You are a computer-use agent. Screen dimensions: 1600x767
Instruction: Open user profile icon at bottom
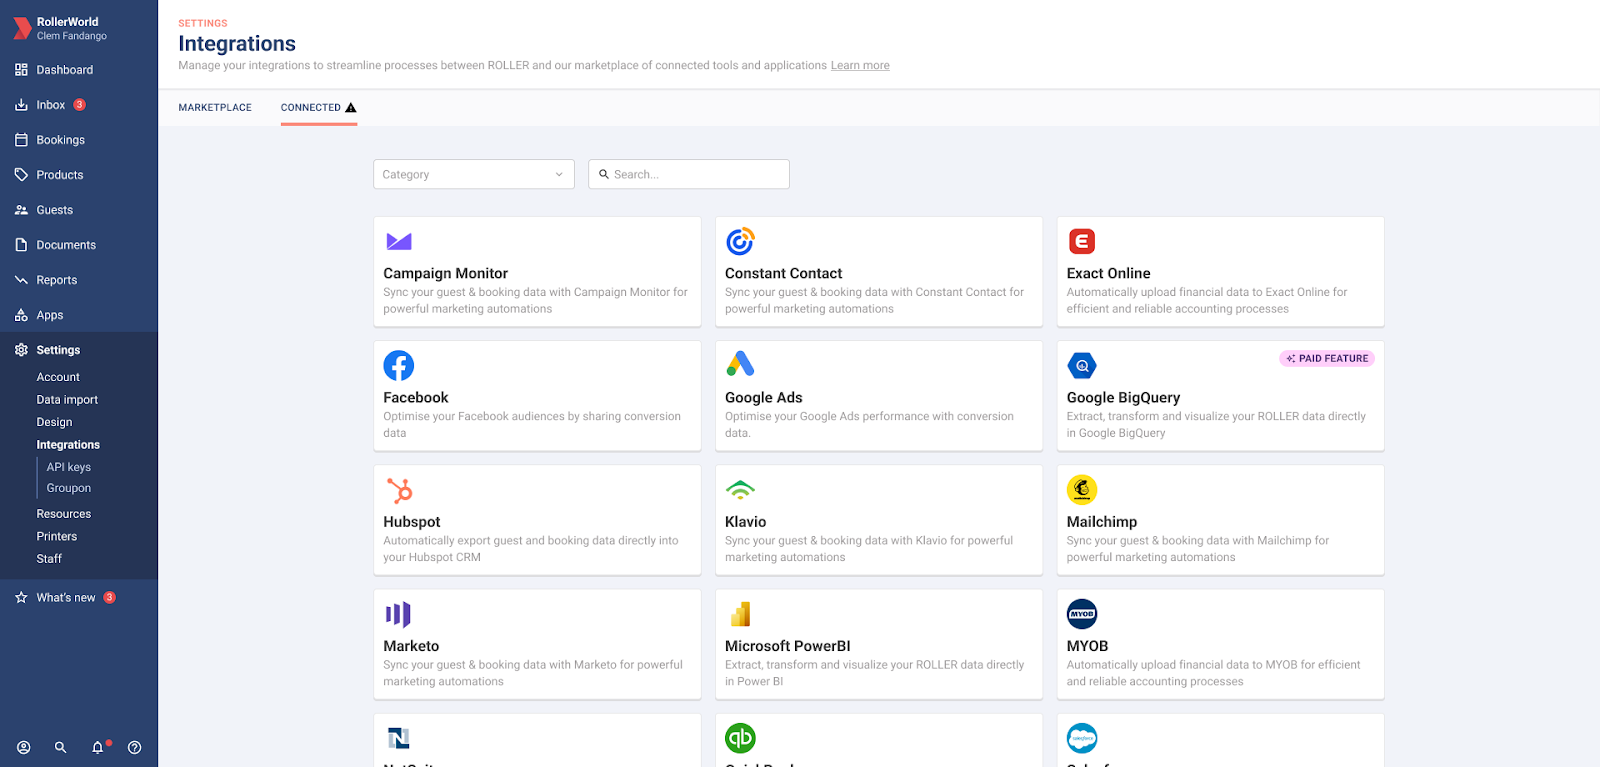coord(24,747)
